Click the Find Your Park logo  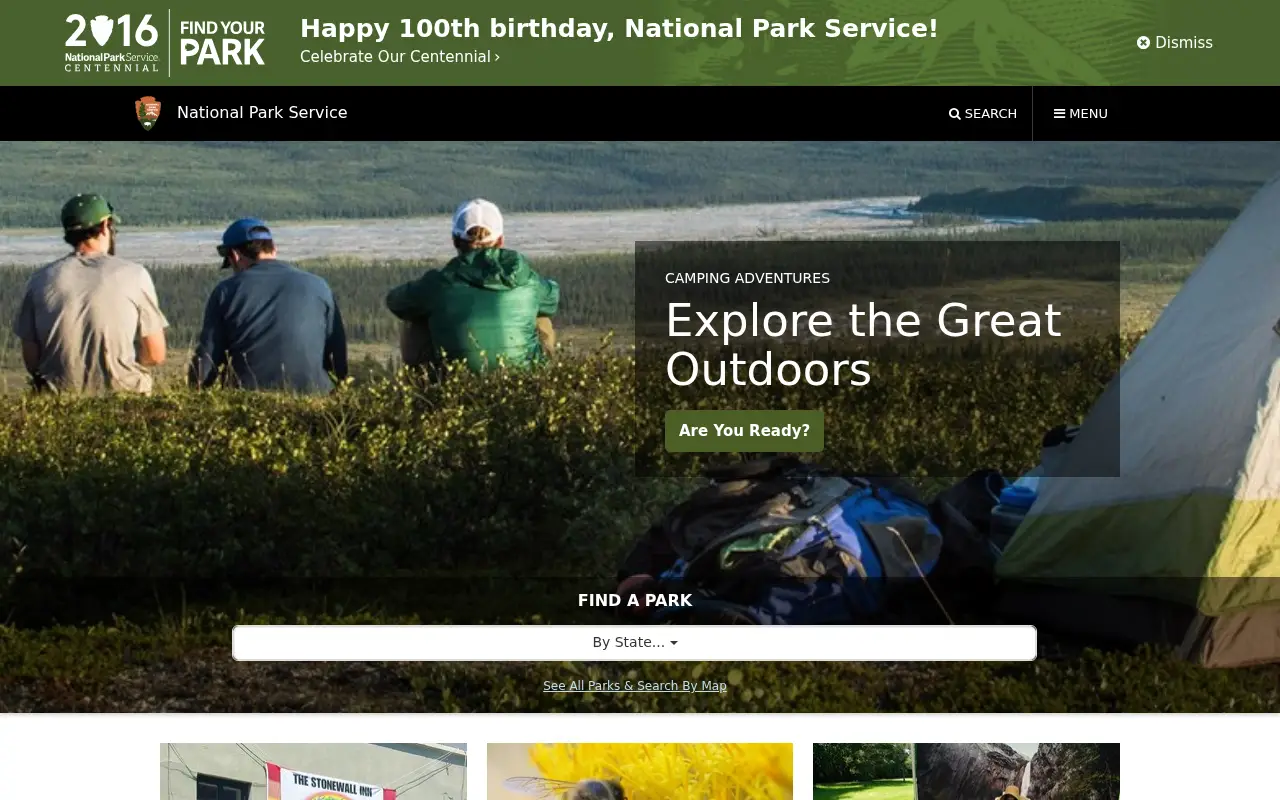[222, 43]
